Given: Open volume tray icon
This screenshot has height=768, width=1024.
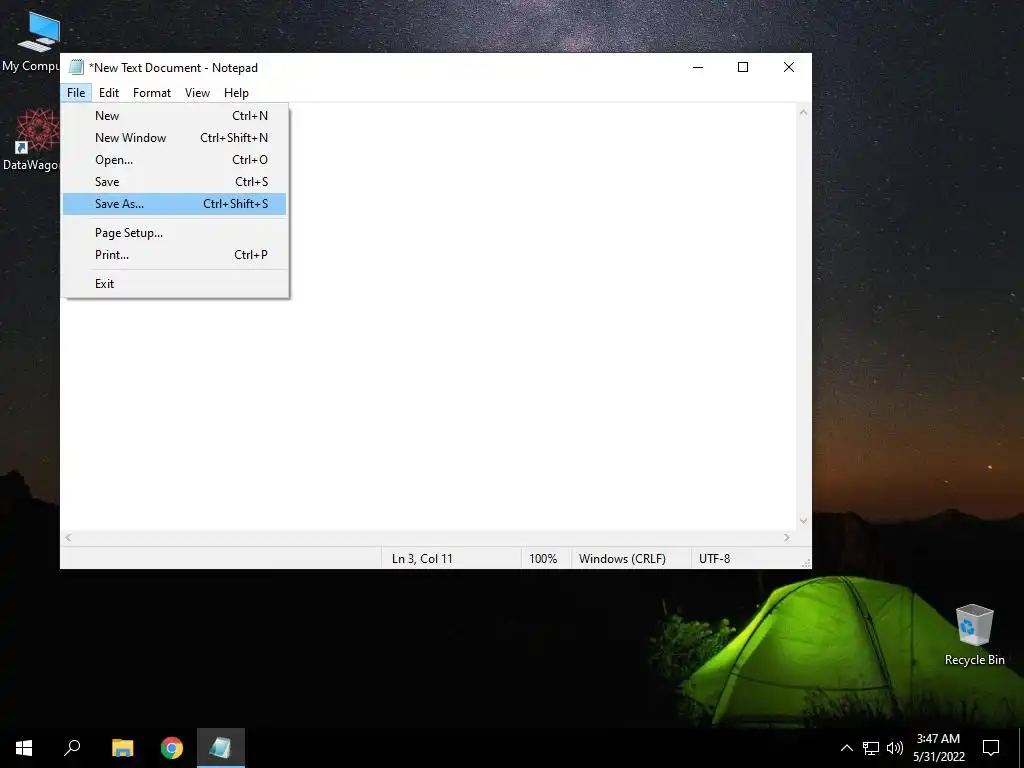Looking at the screenshot, I should [x=895, y=748].
